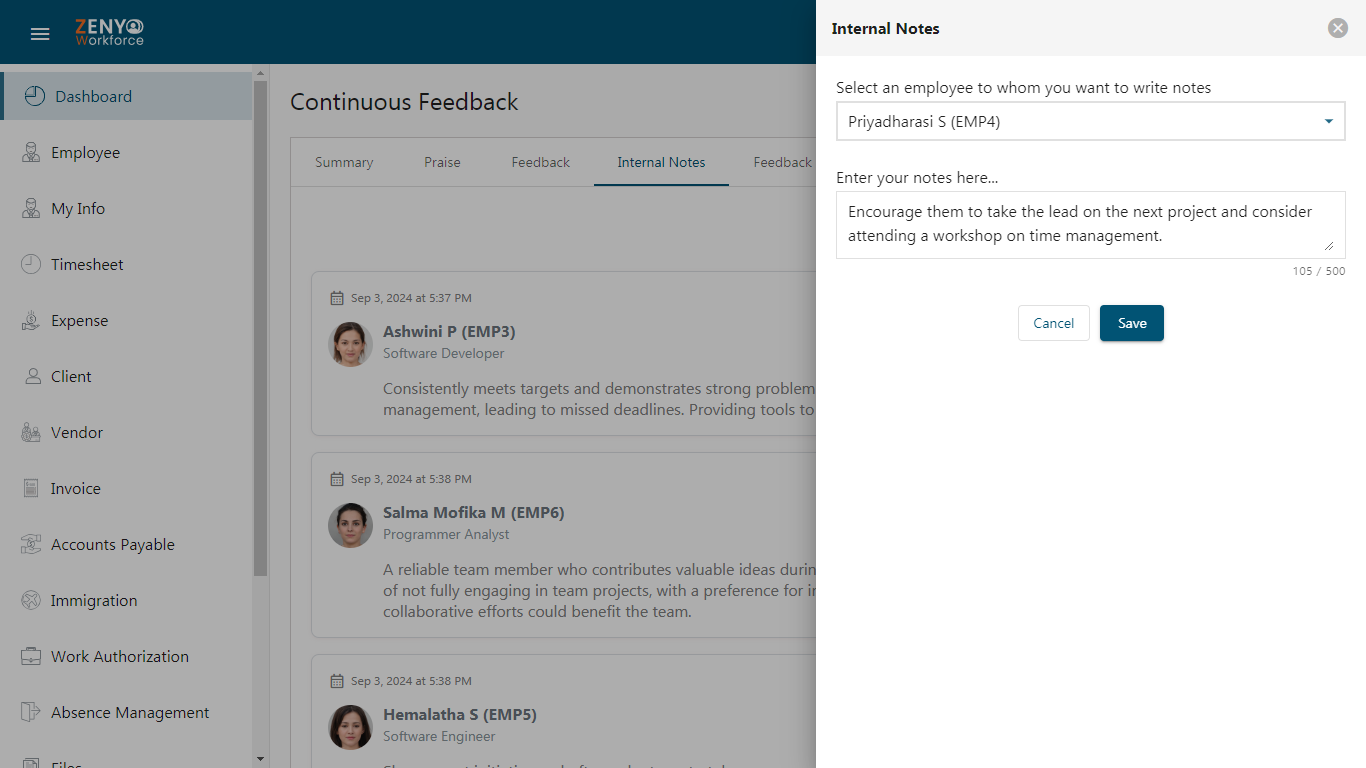Open Immigration in the sidebar
The image size is (1366, 768).
[127, 600]
